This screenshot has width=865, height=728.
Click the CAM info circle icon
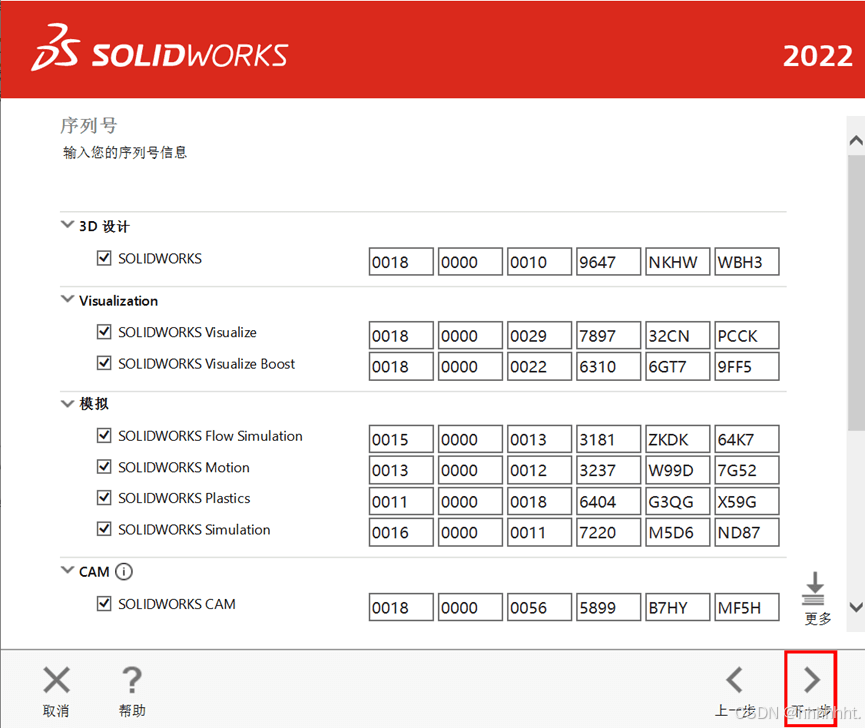point(124,572)
